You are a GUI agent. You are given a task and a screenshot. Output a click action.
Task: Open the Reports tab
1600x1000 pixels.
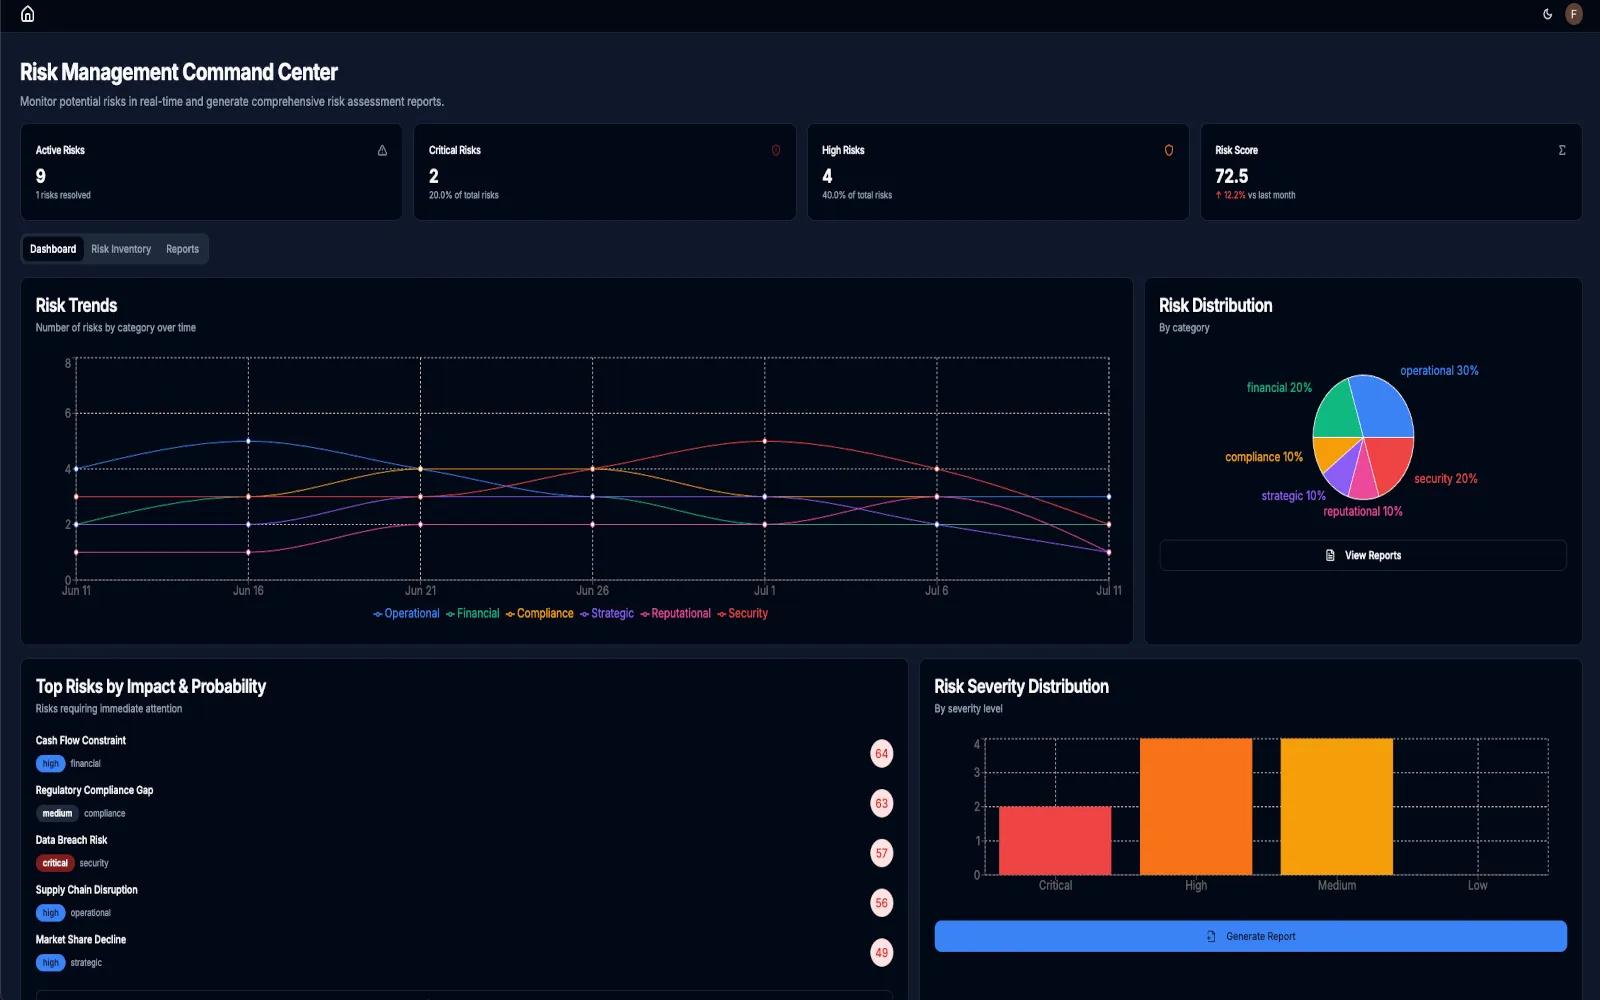[182, 249]
